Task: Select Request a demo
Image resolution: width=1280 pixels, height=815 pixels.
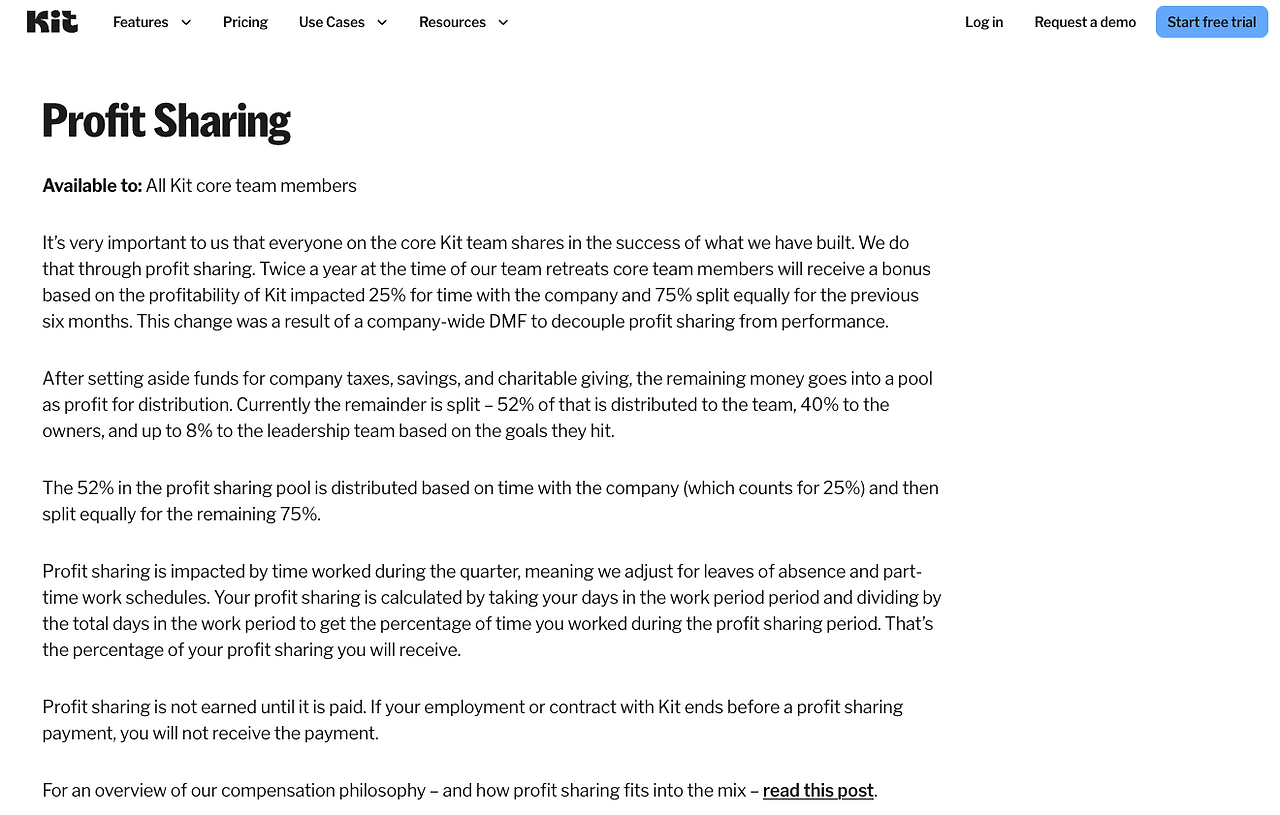Action: coord(1085,22)
